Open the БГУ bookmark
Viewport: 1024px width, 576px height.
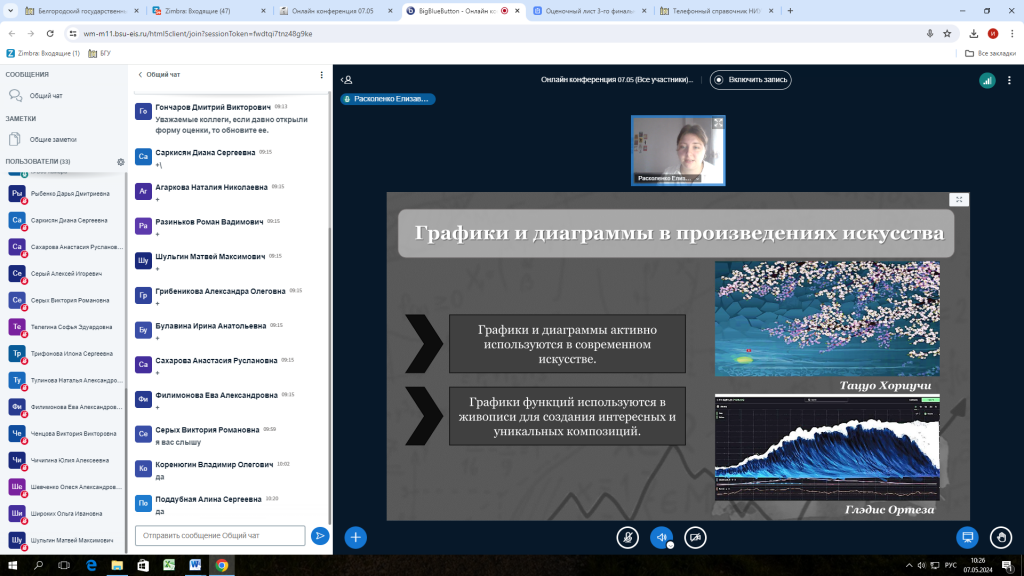(99, 54)
